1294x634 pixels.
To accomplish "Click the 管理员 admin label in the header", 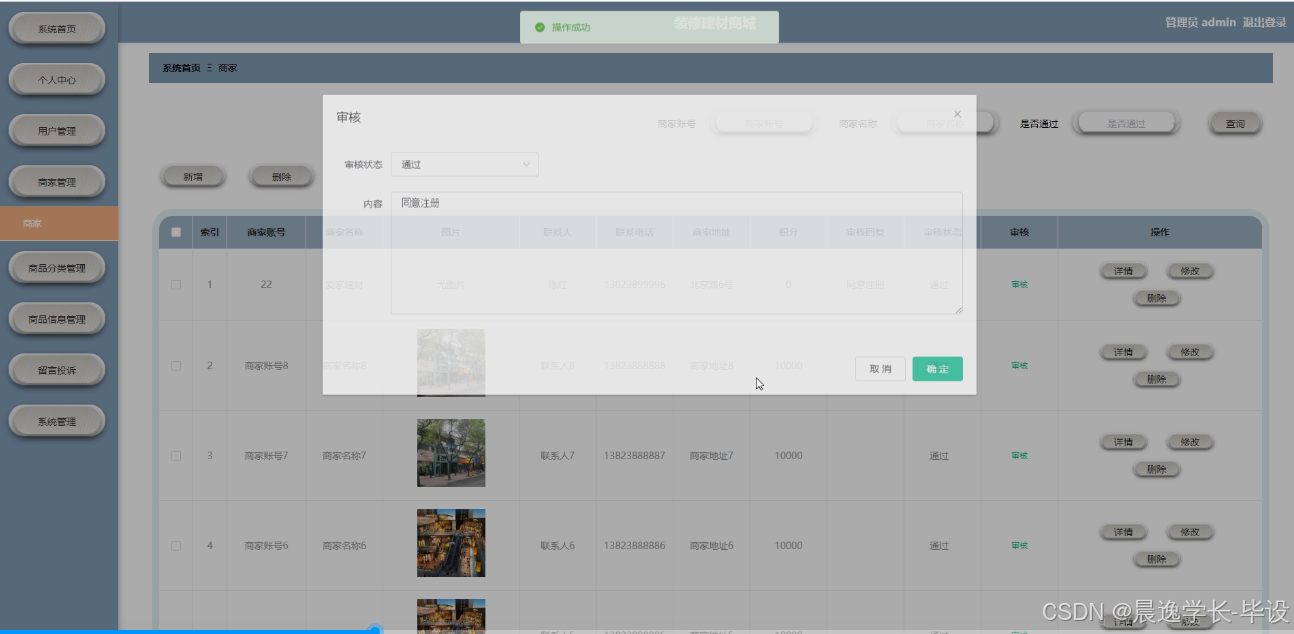I will [x=1201, y=22].
